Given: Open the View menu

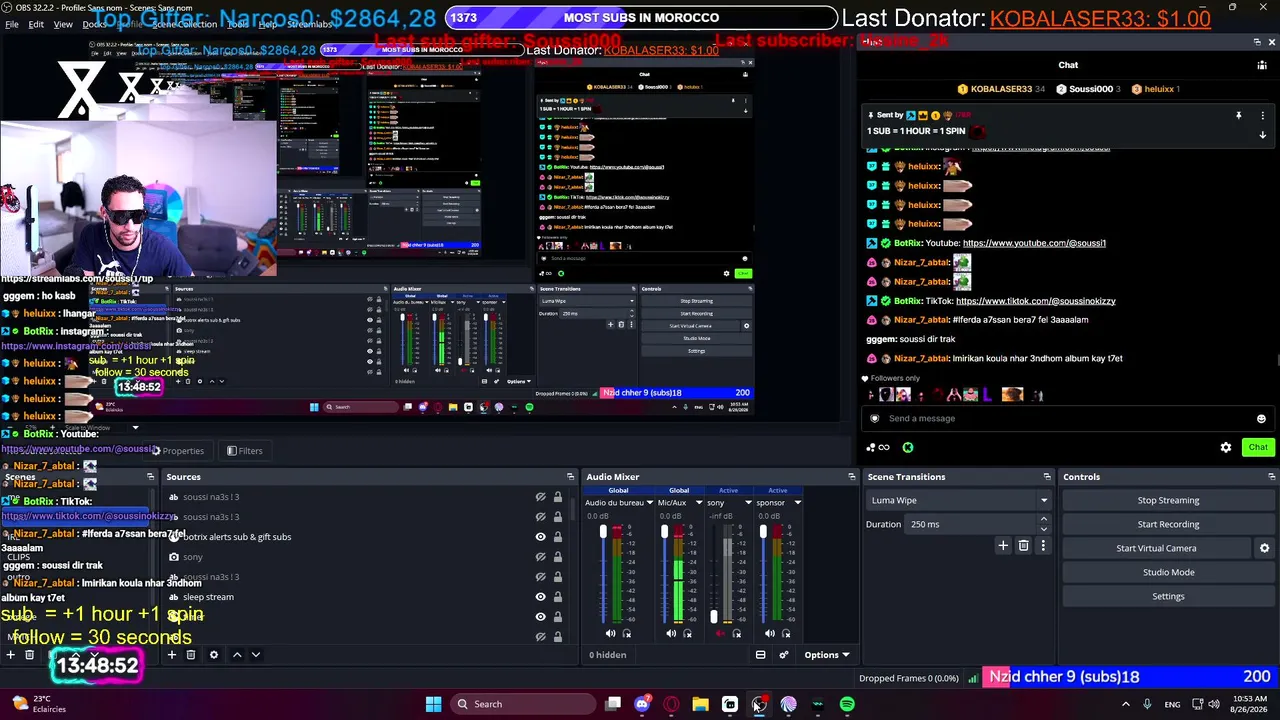Looking at the screenshot, I should [63, 24].
